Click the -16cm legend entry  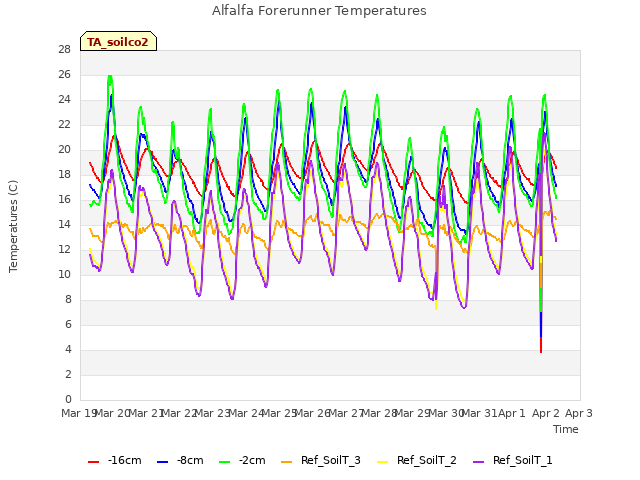[x=115, y=460]
